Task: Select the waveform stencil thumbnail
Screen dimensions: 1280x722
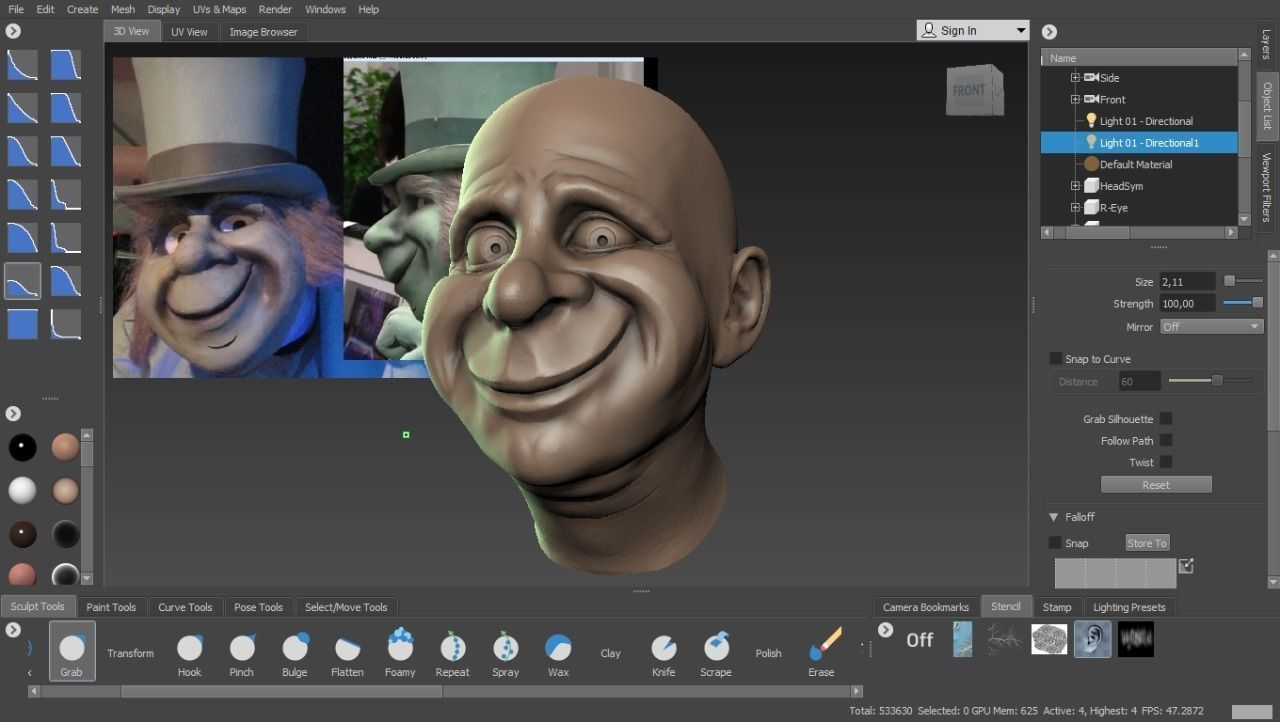Action: 1136,639
